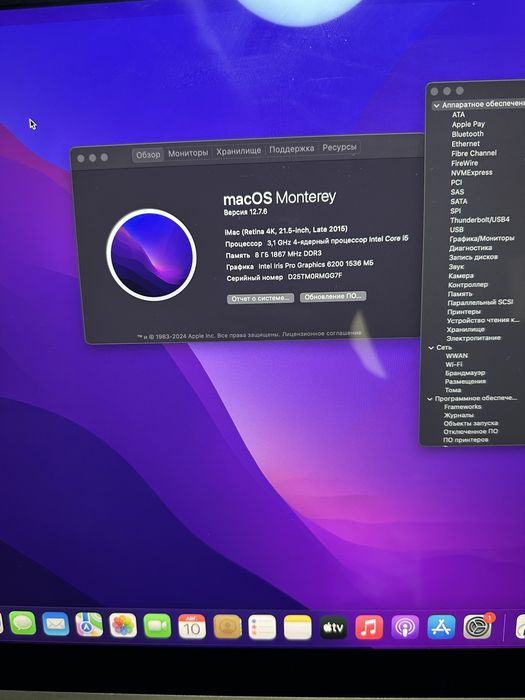
Task: Launch FaceTime from the Dock
Action: pos(157,625)
